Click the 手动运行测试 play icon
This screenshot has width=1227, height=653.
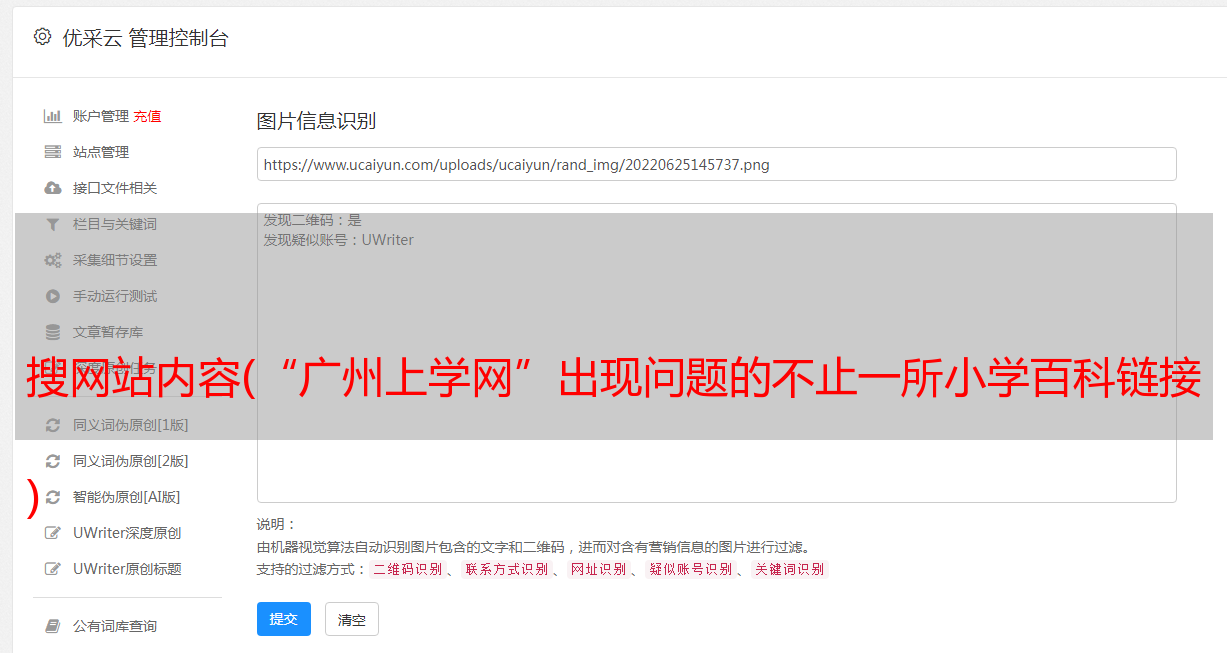tap(53, 296)
